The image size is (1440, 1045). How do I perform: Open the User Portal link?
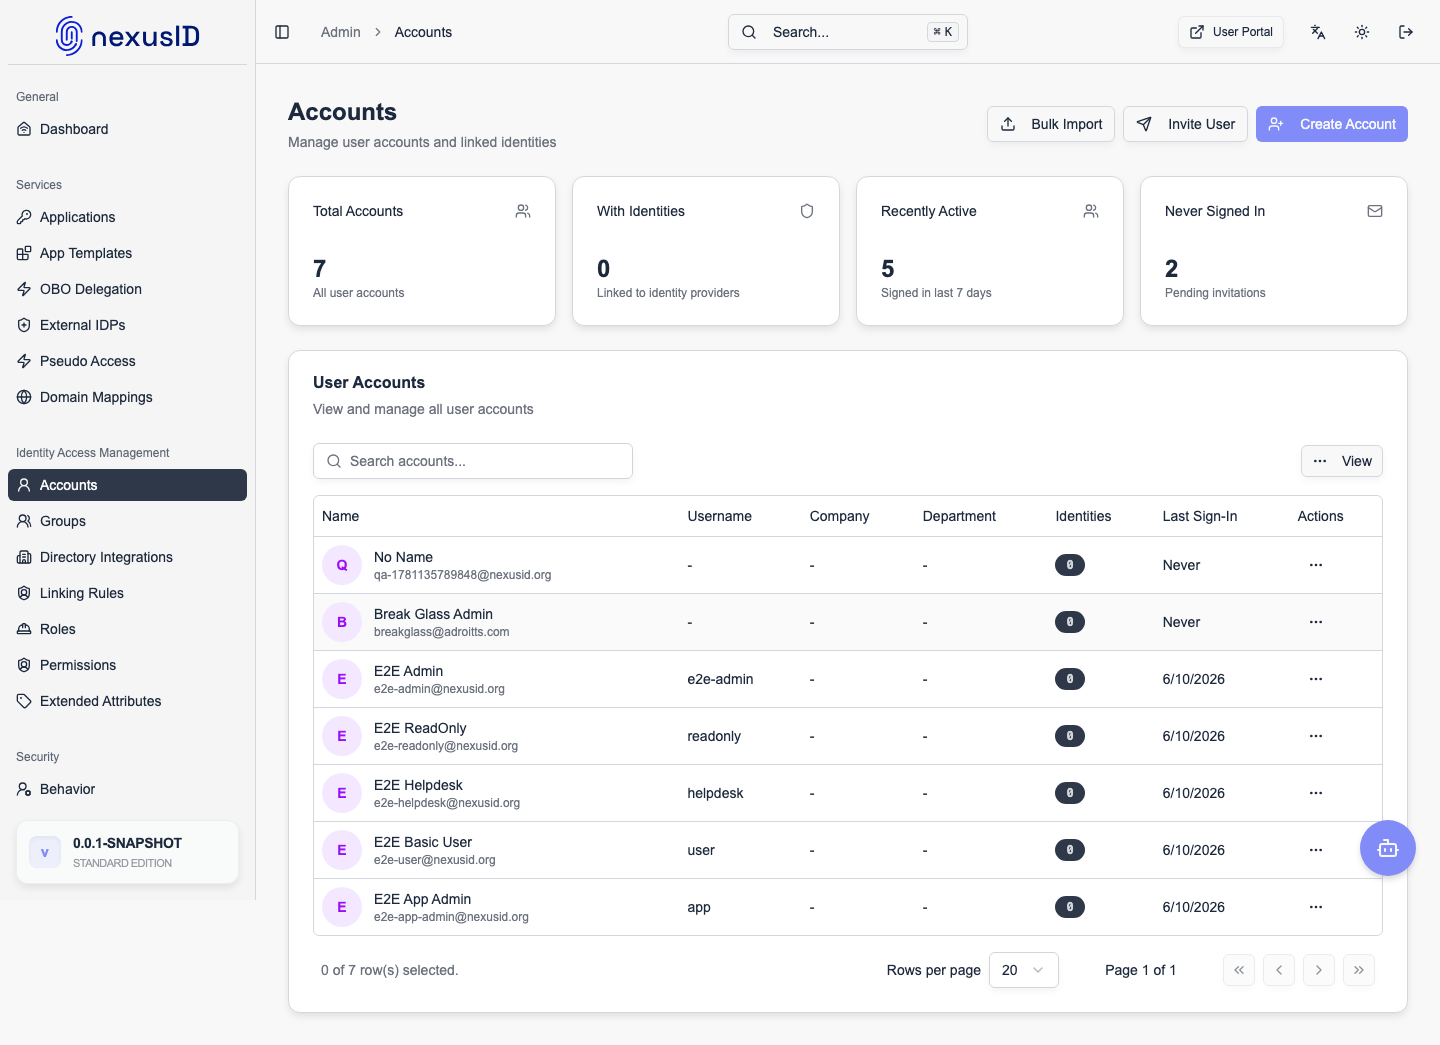[x=1231, y=32]
